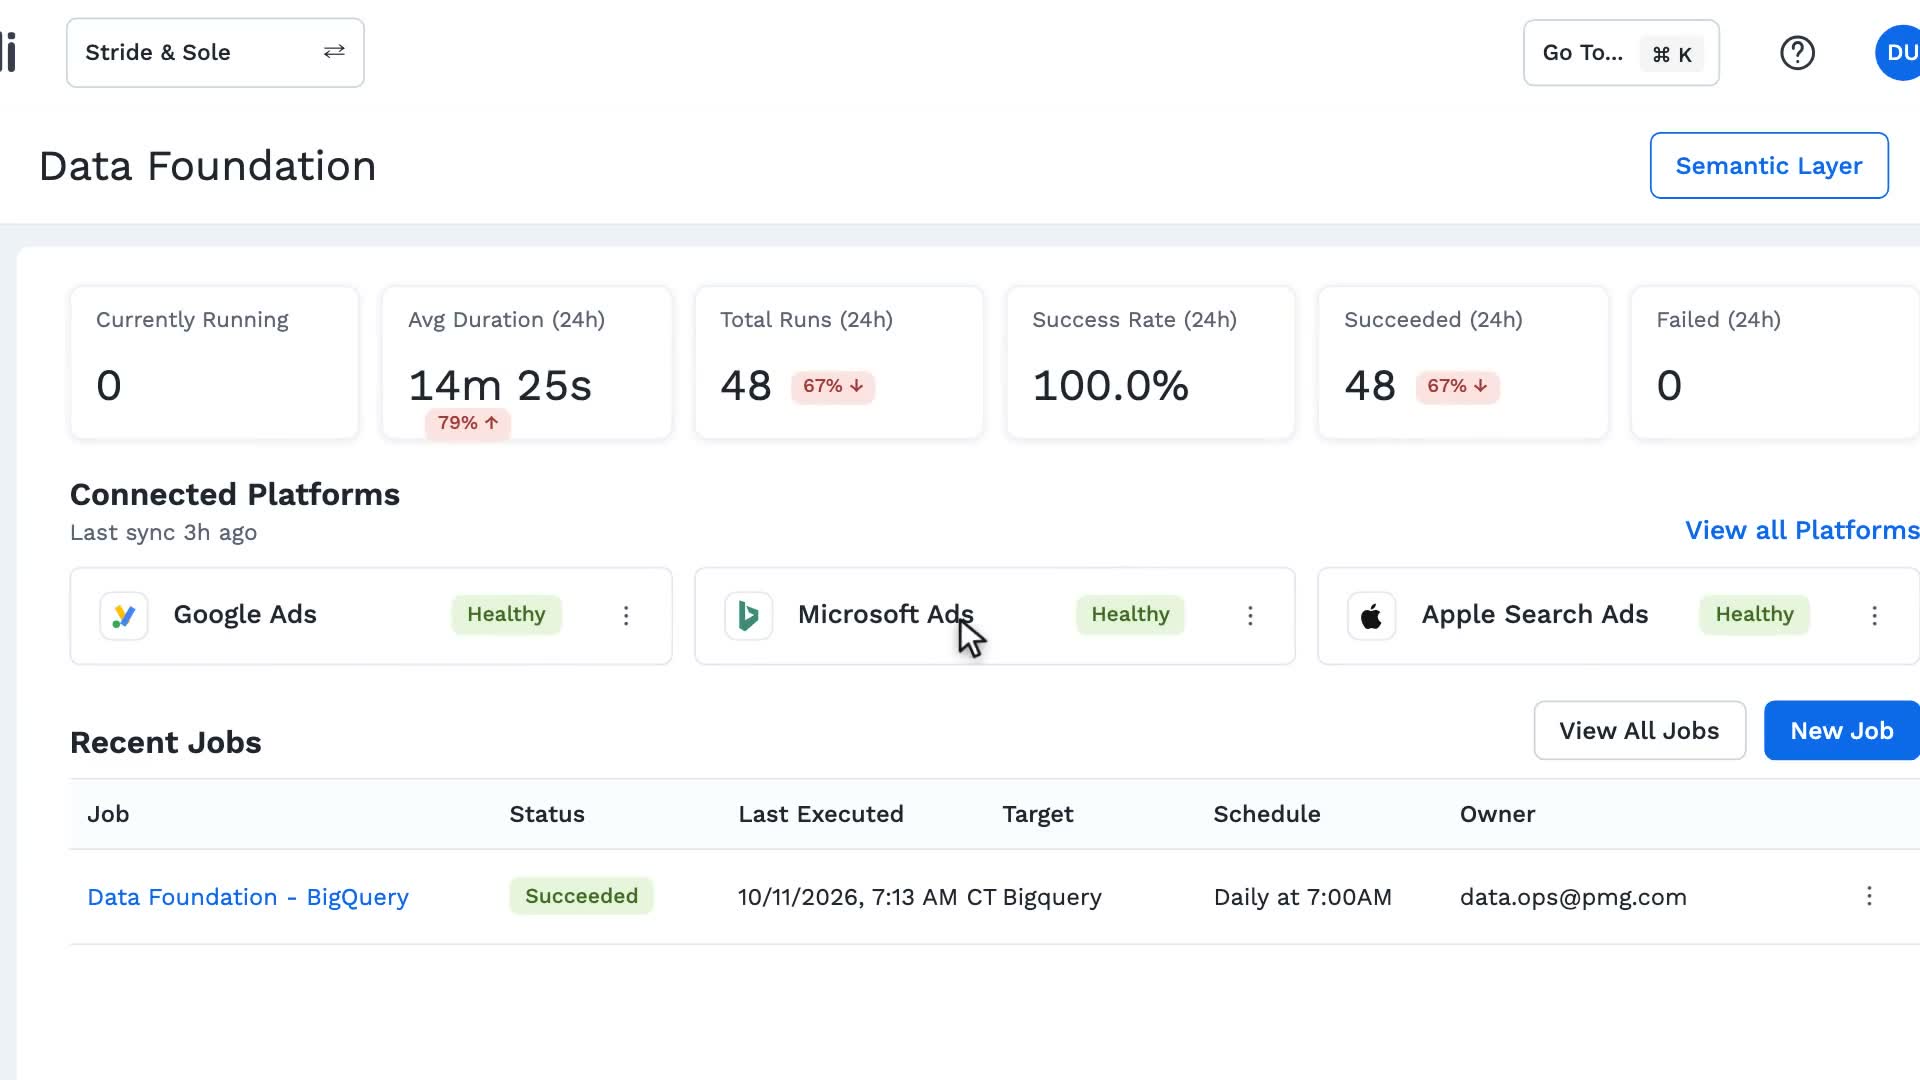Select the Avg Duration (24h) card
Screen dimensions: 1920x1080
pos(527,363)
